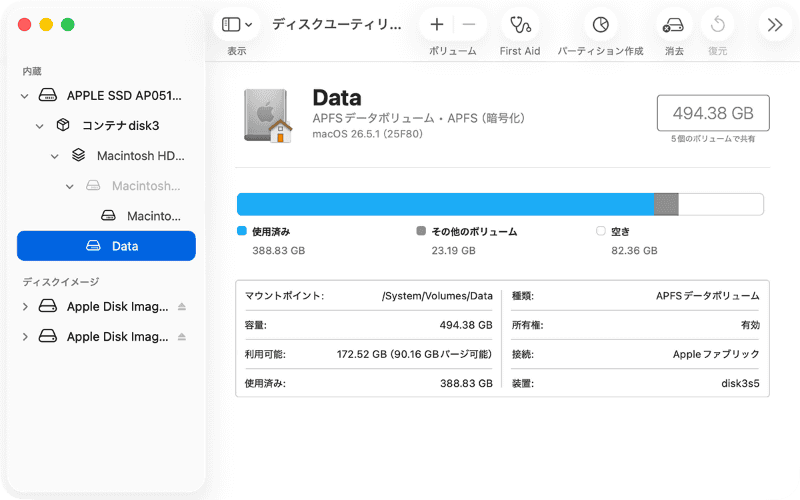
Task: Select the Data volume in sidebar
Action: [106, 246]
